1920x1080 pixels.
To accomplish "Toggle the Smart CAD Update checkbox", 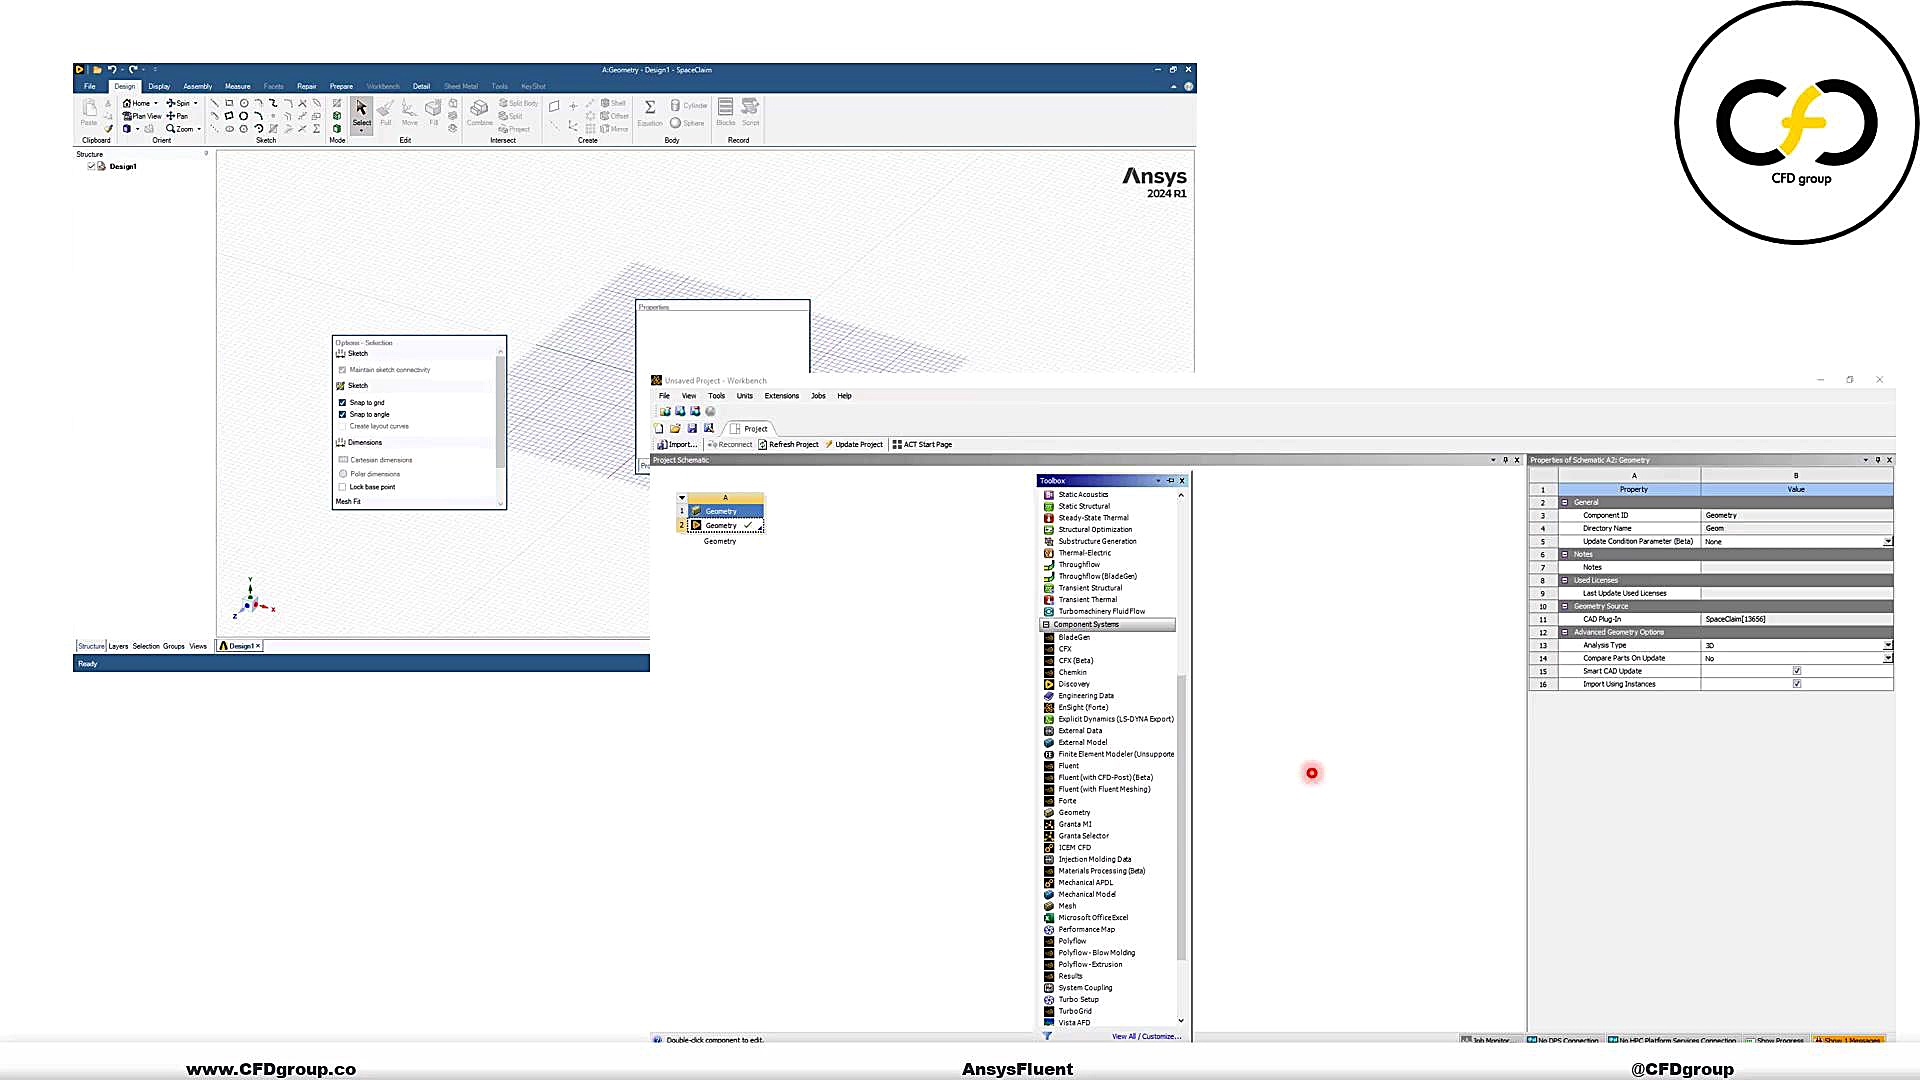I will pyautogui.click(x=1797, y=671).
